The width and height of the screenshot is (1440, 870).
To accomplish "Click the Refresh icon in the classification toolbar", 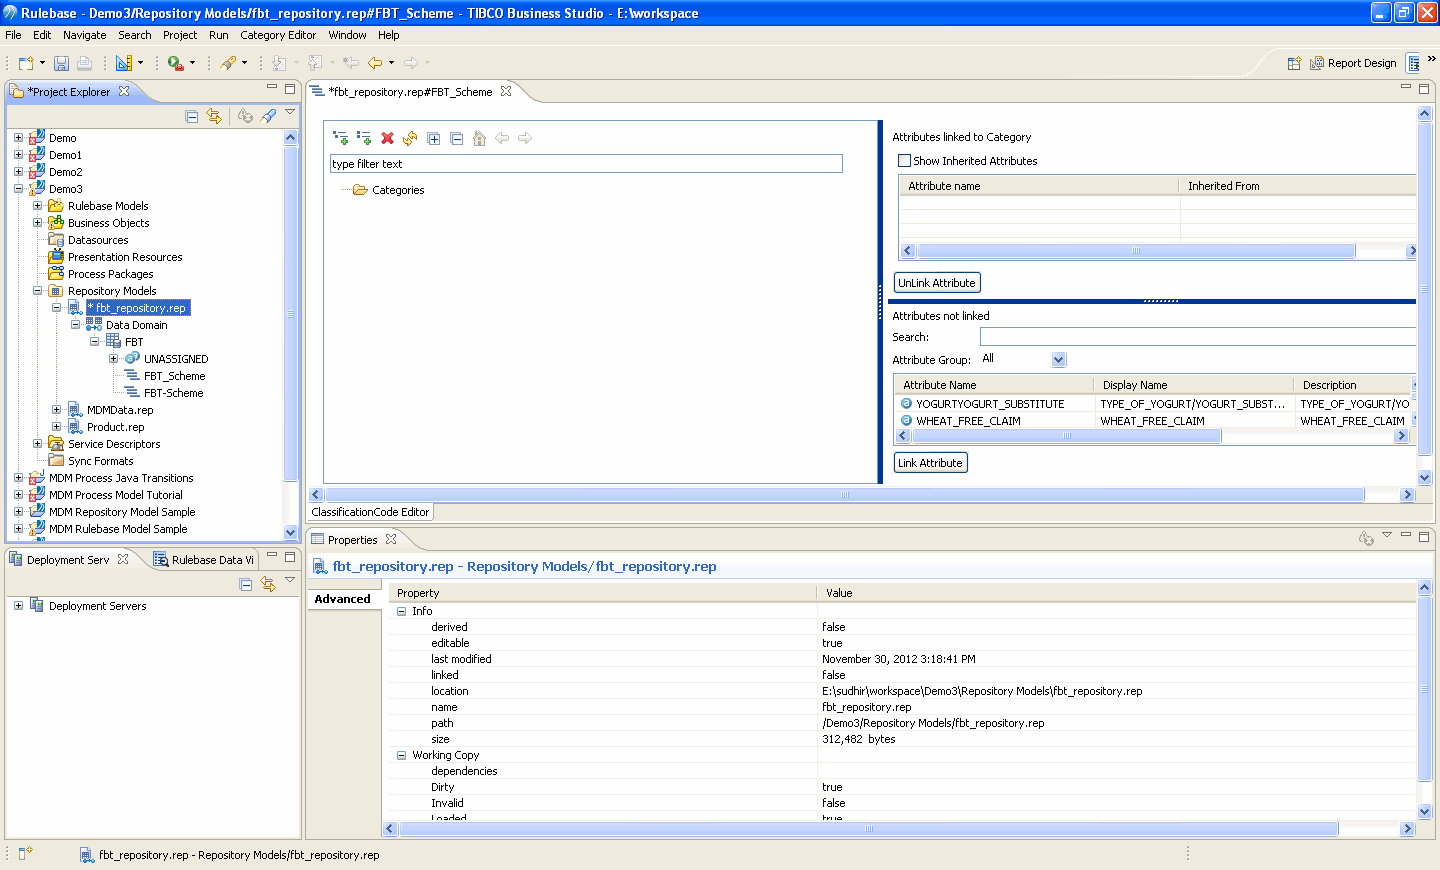I will click(x=410, y=138).
